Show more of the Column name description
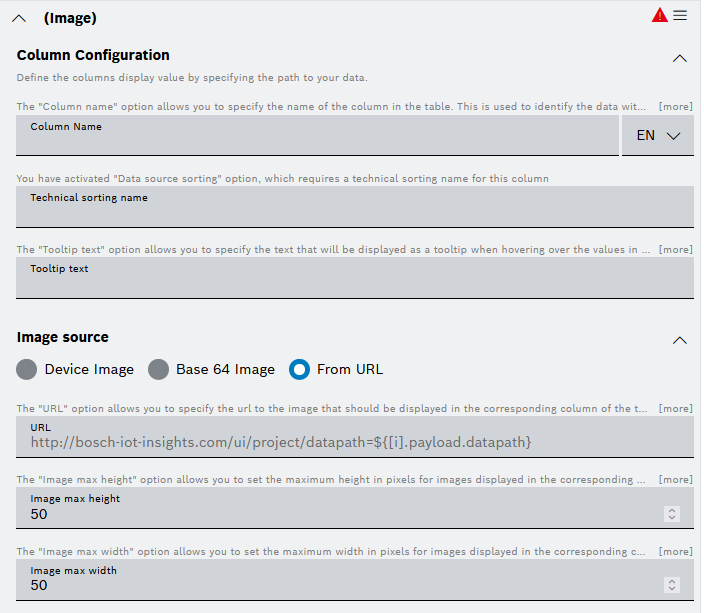The image size is (704, 613). point(675,106)
